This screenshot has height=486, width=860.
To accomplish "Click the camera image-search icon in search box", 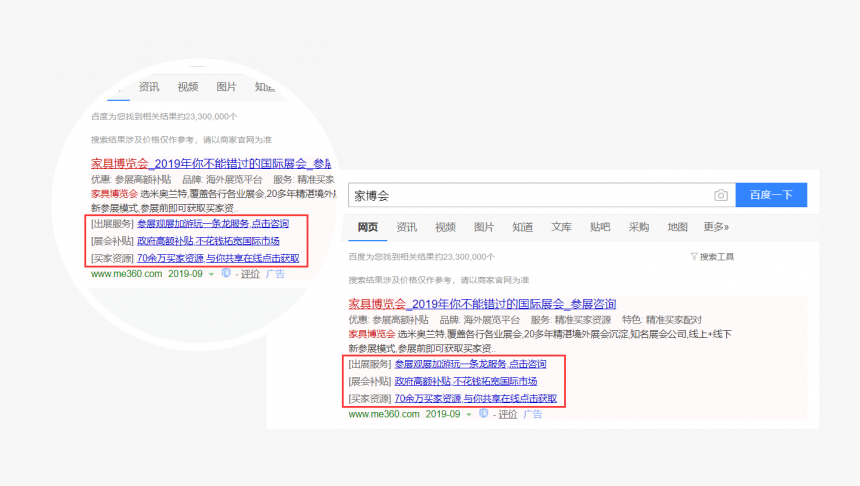I will pos(721,195).
